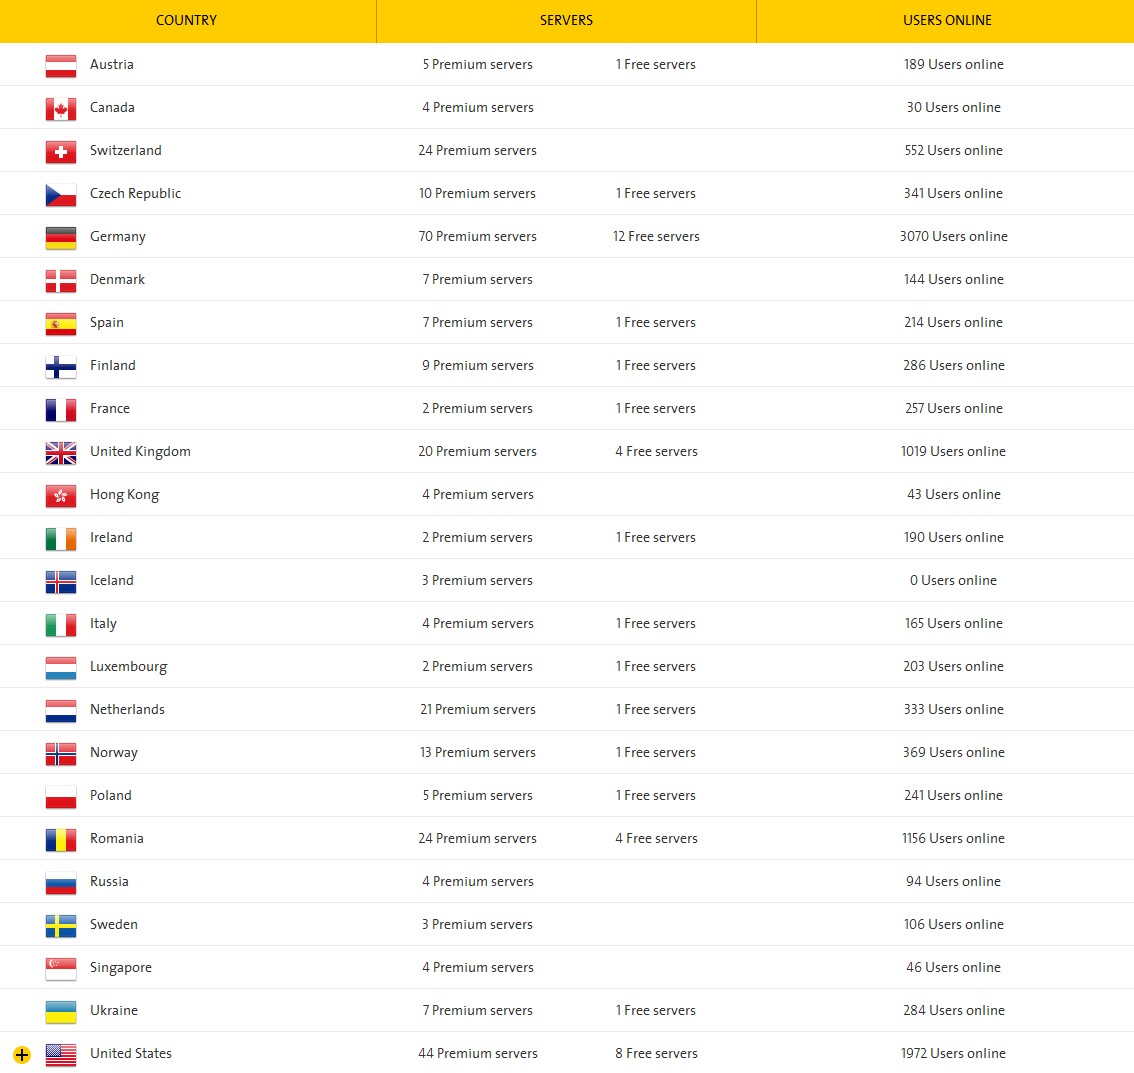1134x1073 pixels.
Task: Click the Germany flag icon
Action: pos(61,238)
